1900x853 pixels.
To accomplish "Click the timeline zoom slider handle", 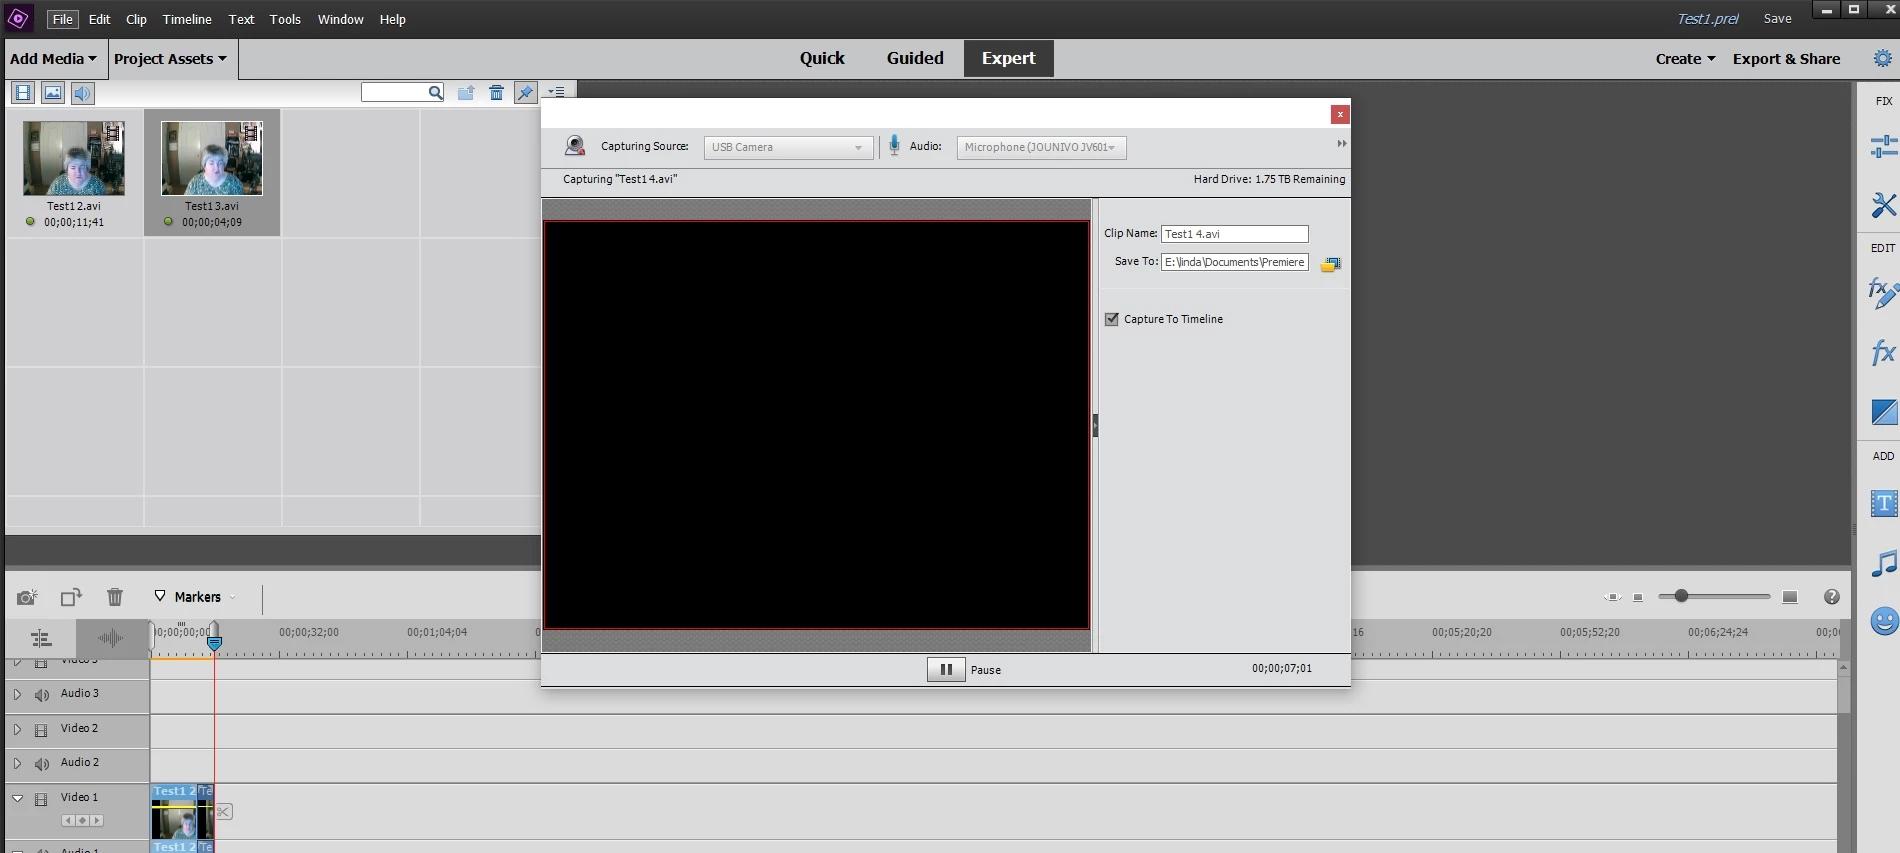I will pyautogui.click(x=1681, y=596).
